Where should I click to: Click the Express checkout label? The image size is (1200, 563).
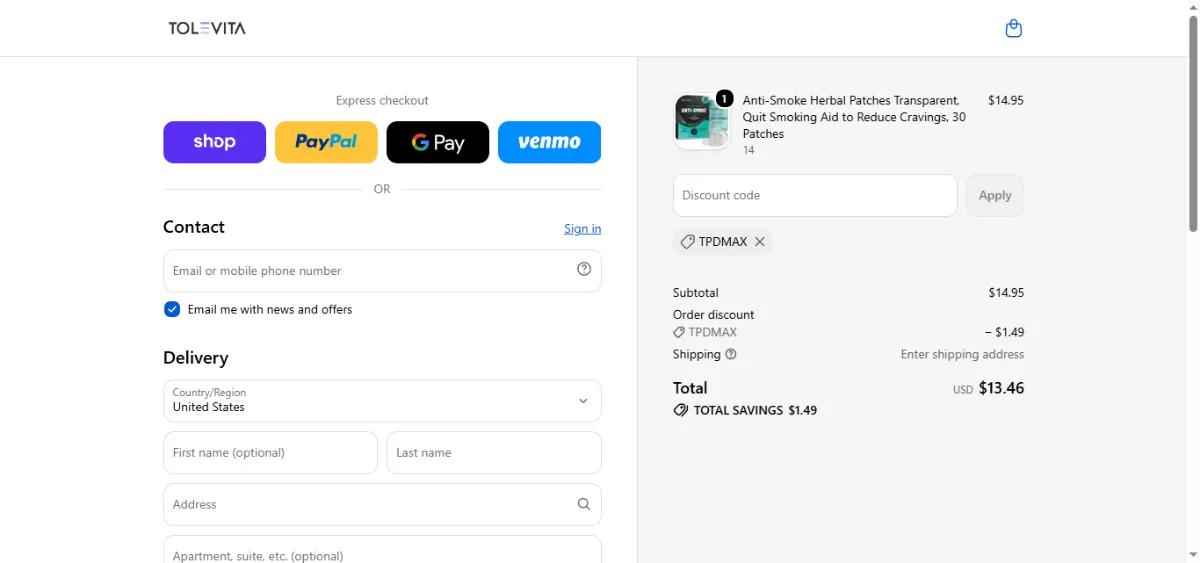click(382, 100)
